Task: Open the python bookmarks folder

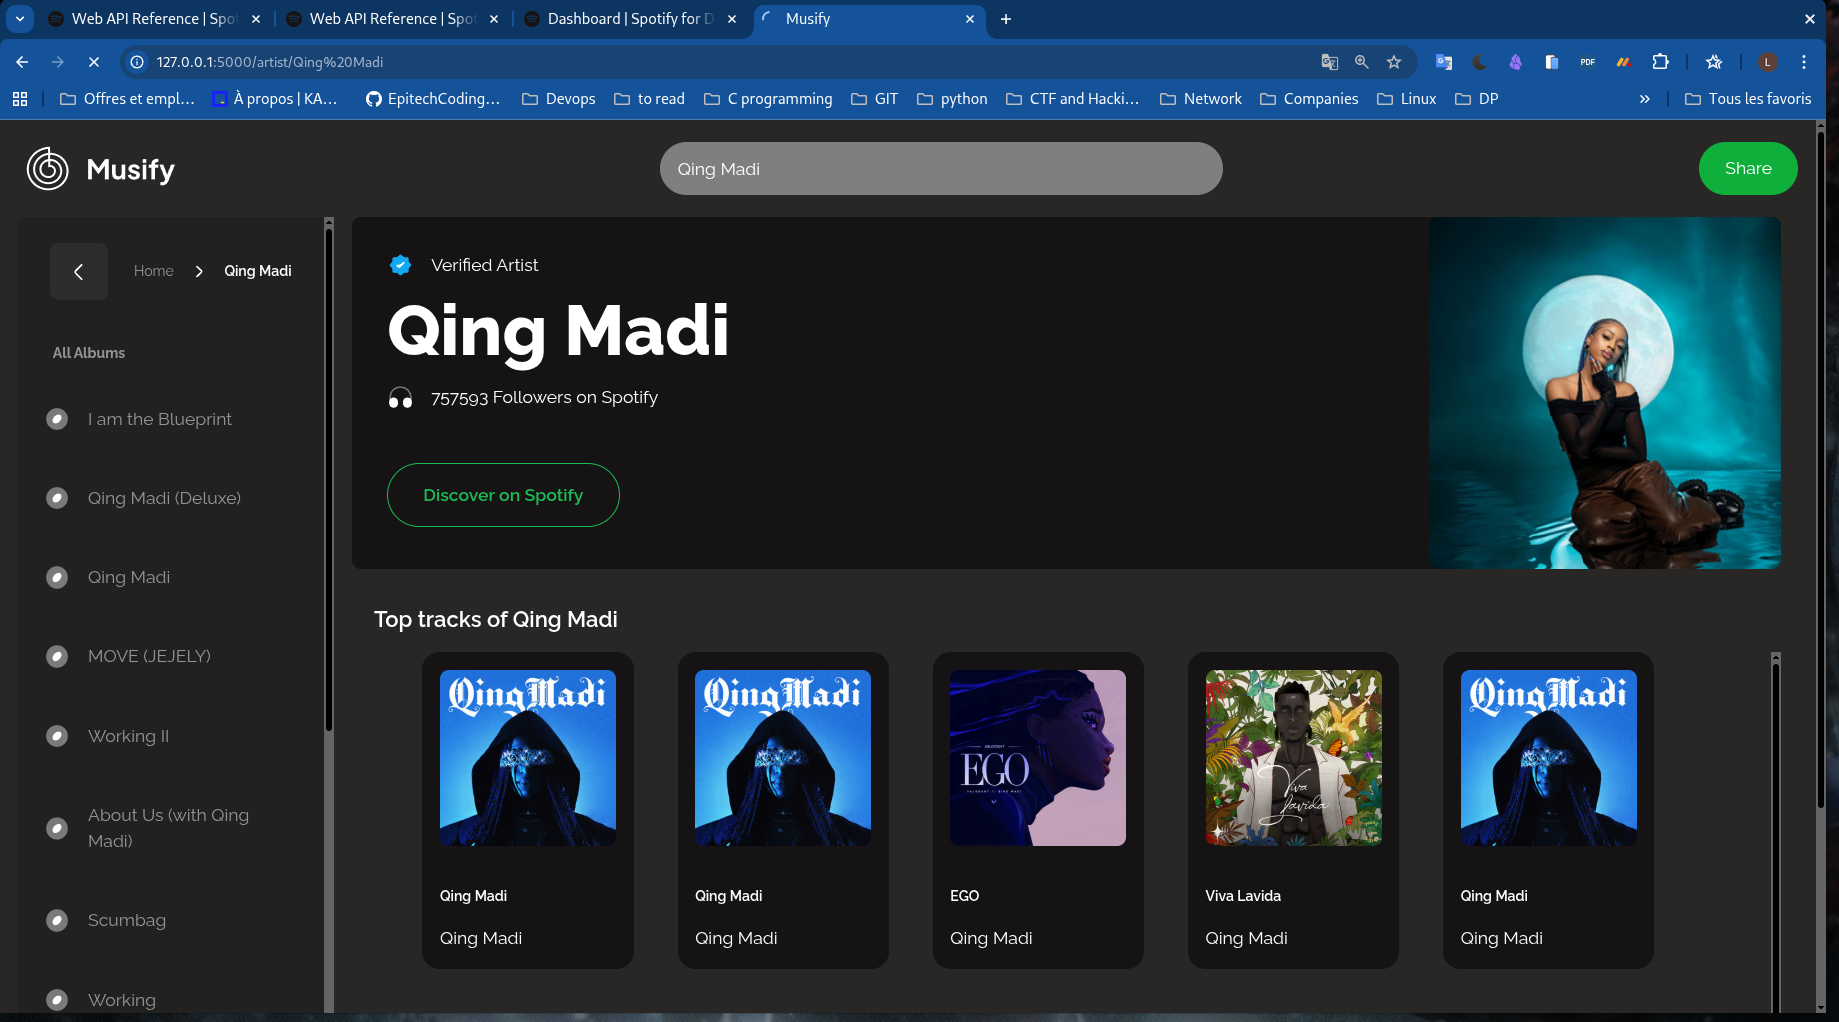Action: tap(952, 99)
